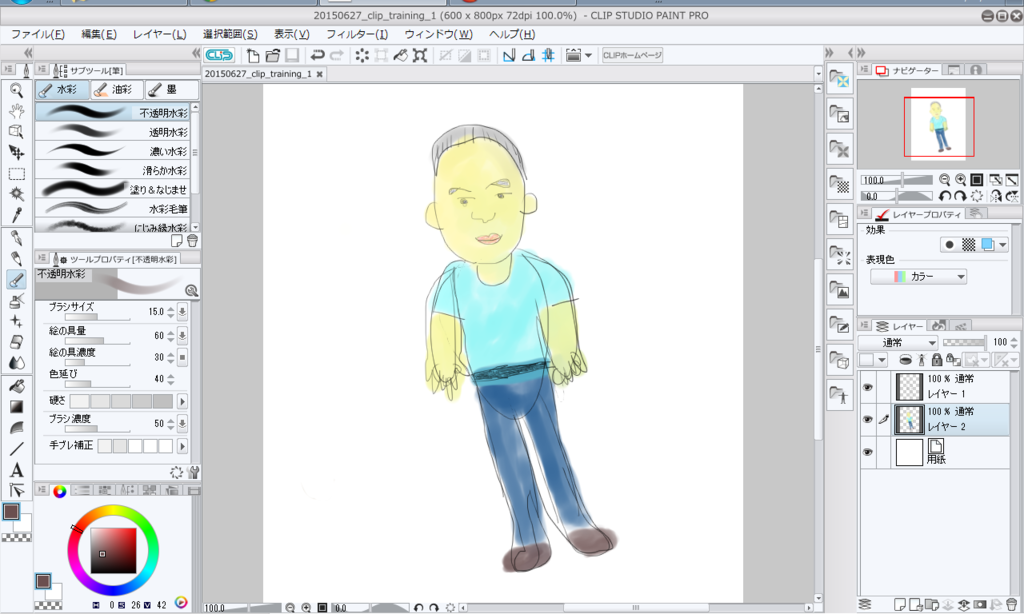
Task: Click the Undo arrow in command bar
Action: pyautogui.click(x=317, y=56)
